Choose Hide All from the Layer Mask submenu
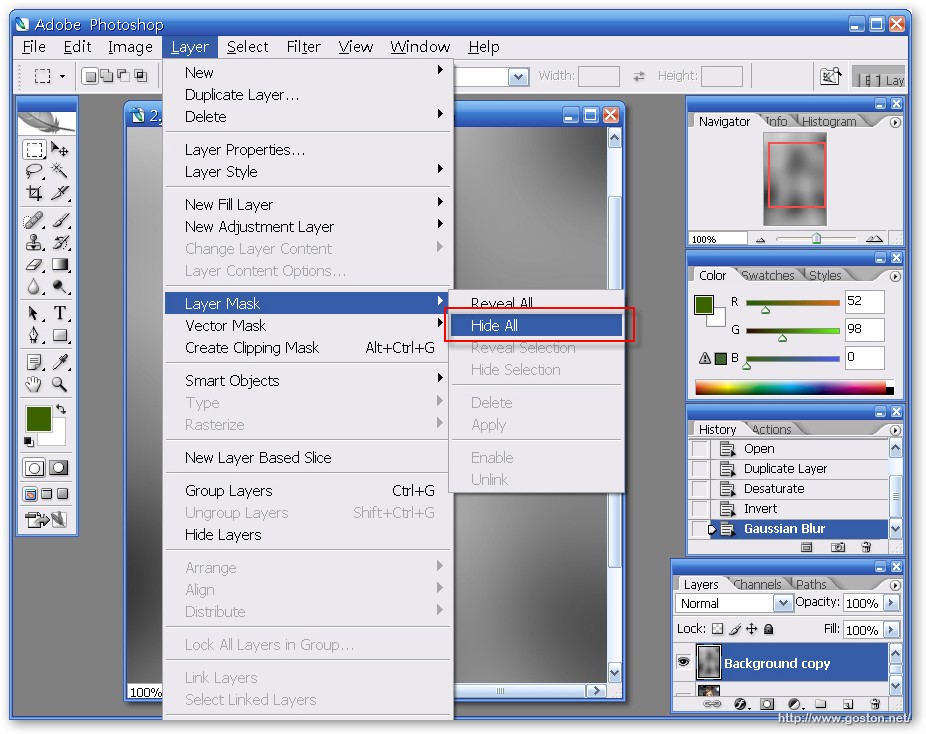This screenshot has height=734, width=926. tap(536, 325)
